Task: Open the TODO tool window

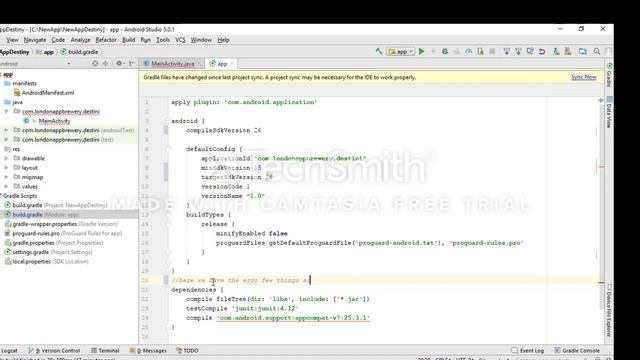Action: pos(187,350)
